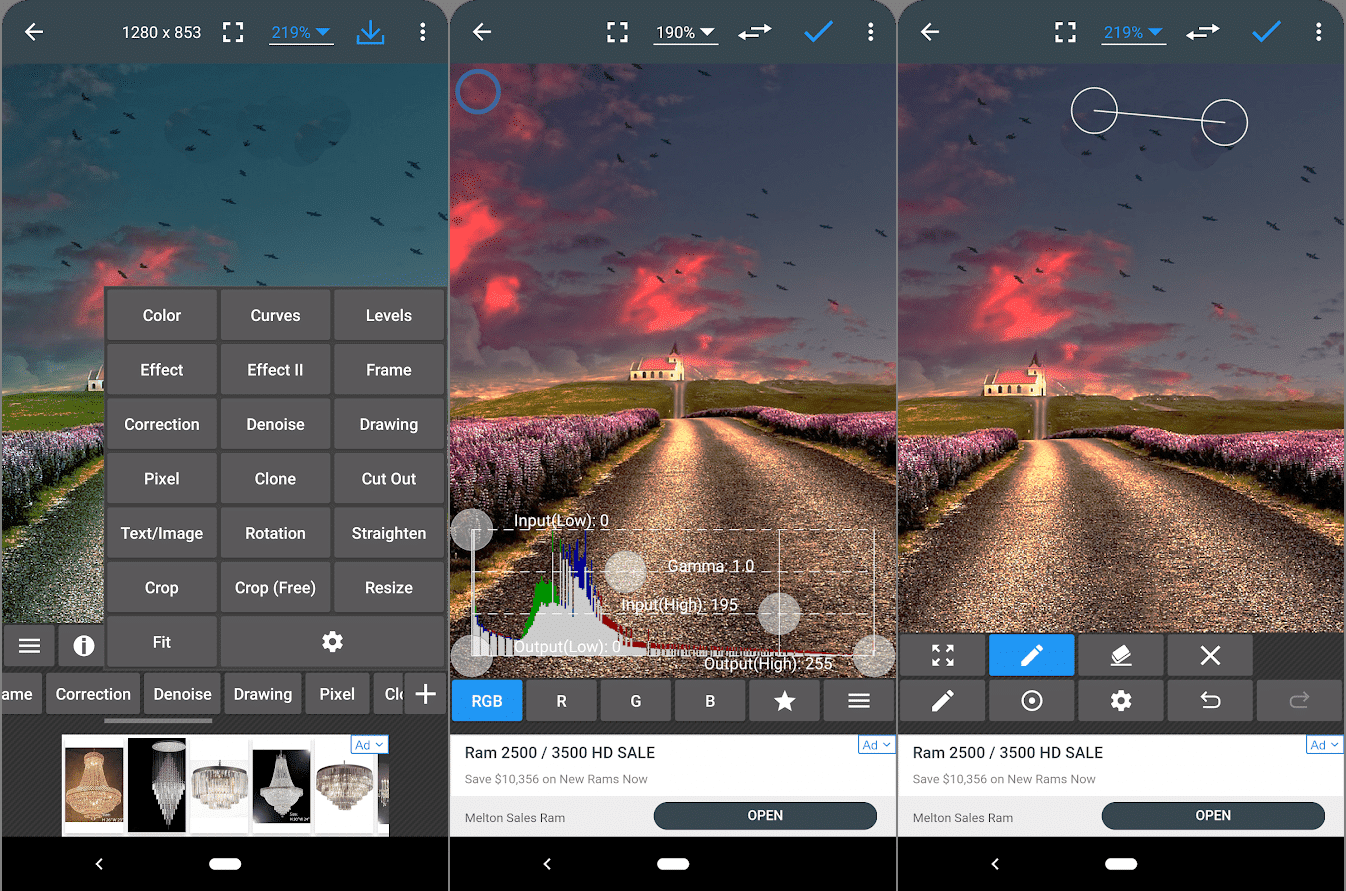This screenshot has width=1346, height=891.
Task: Click the first chandelier thumbnail in the advert
Action: point(94,786)
